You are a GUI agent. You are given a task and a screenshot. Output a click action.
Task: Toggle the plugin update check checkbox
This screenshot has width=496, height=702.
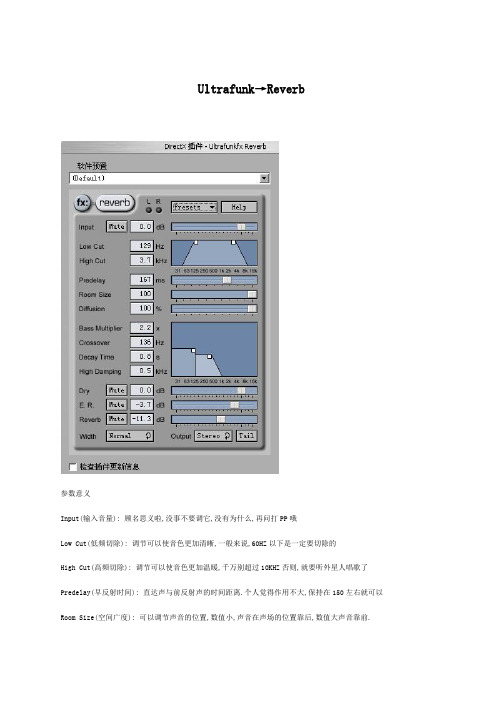[x=73, y=467]
